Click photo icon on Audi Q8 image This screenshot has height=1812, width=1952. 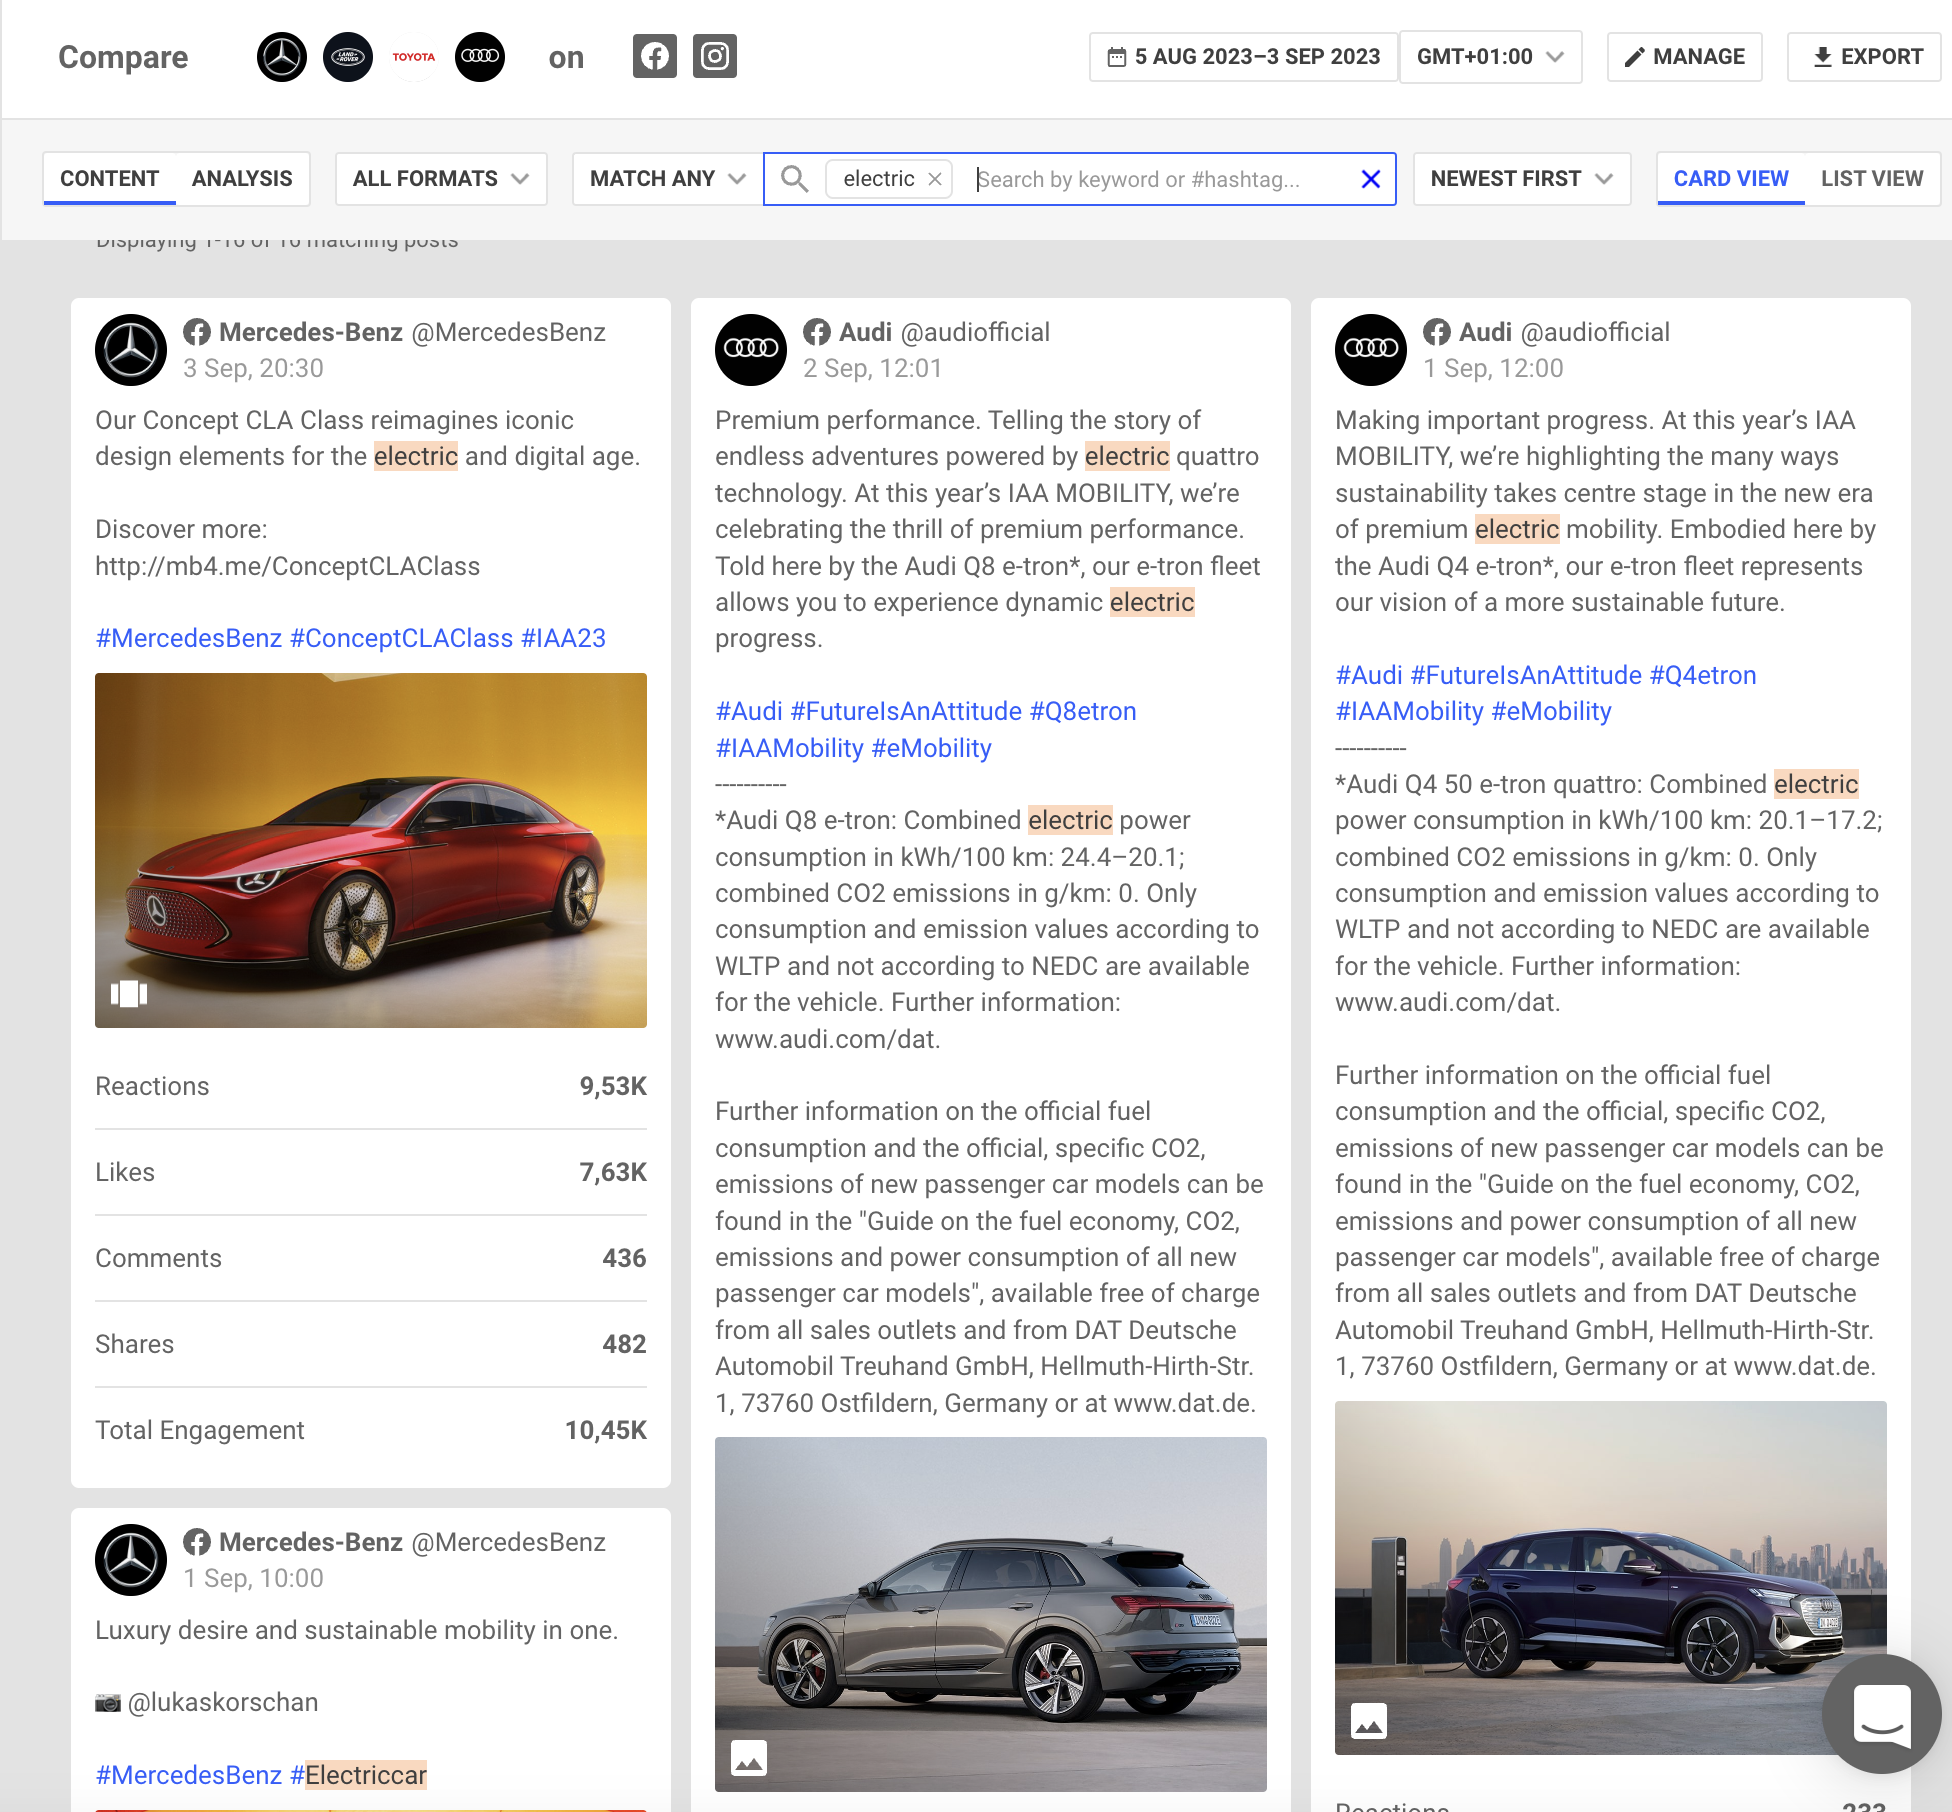coord(749,1757)
